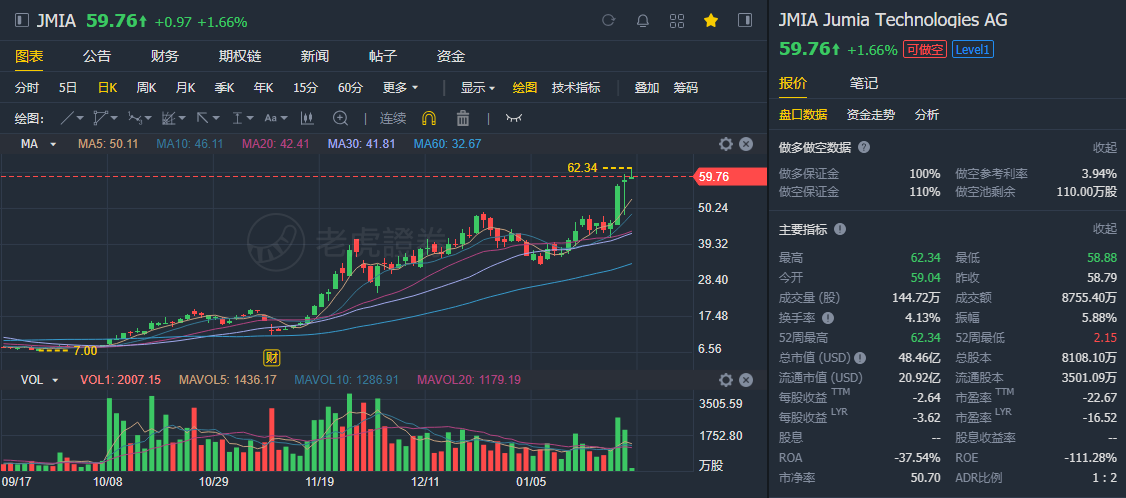Screen dimensions: 1126x498
Task: Open the 期权链 options chain tab
Action: click(240, 56)
